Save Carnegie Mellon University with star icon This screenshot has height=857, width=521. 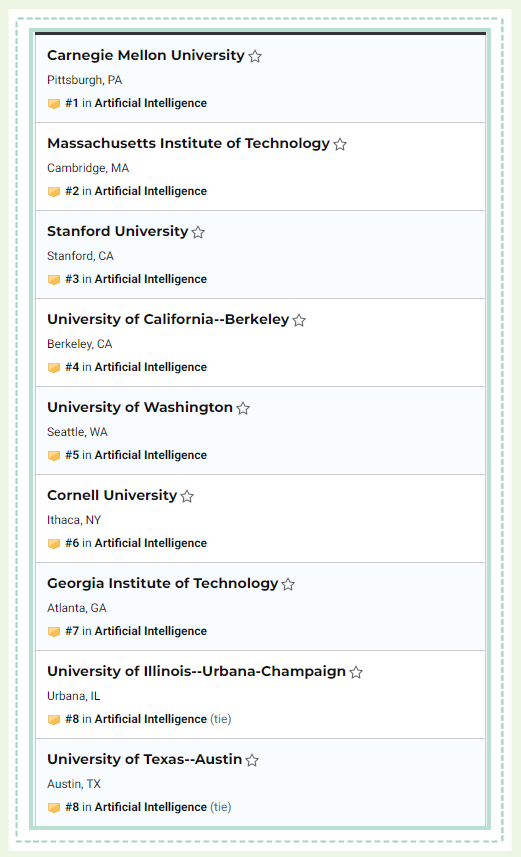coord(255,56)
